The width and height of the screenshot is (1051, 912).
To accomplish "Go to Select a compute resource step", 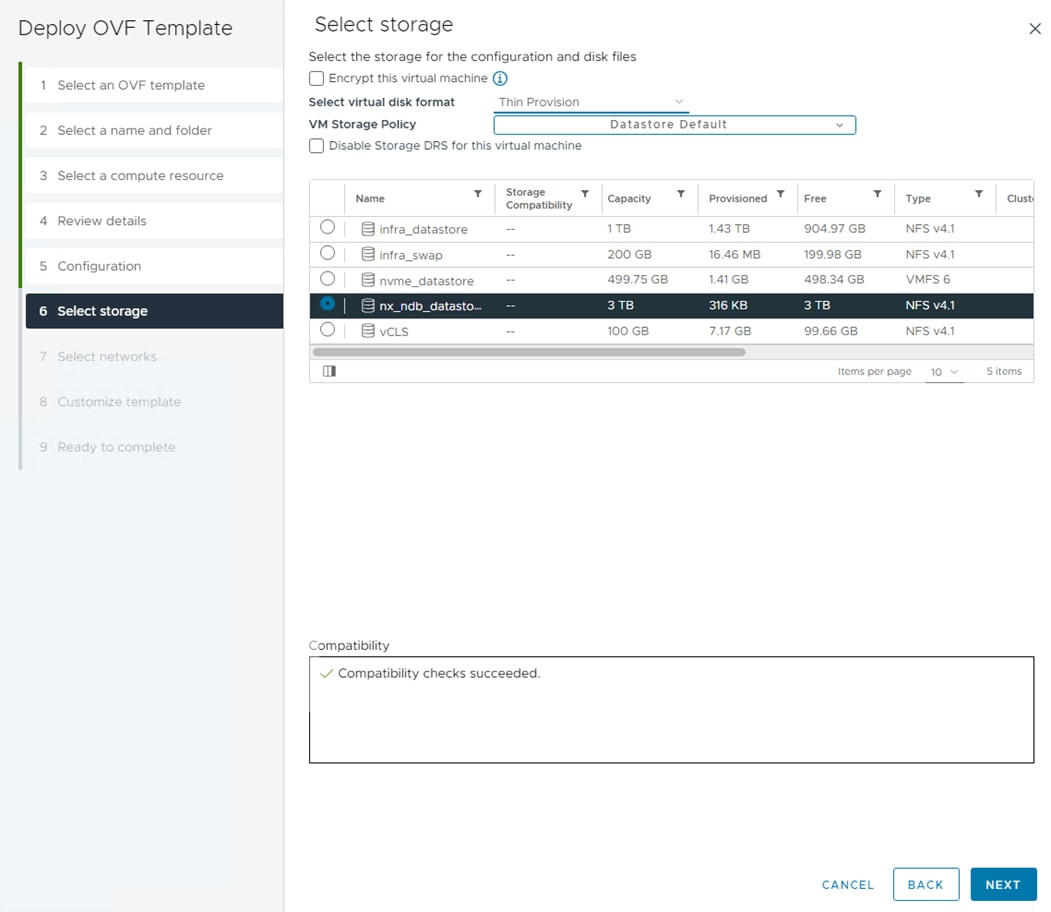I will pos(140,176).
